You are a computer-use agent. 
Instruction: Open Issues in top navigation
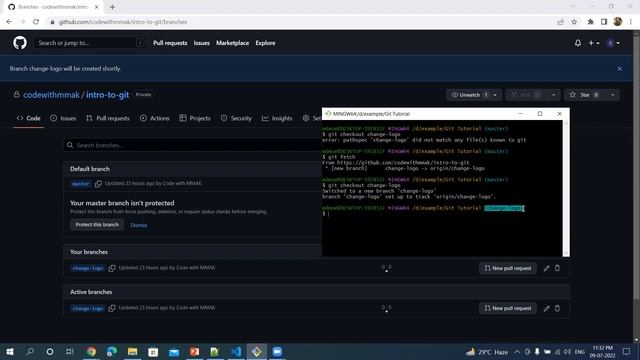[201, 43]
